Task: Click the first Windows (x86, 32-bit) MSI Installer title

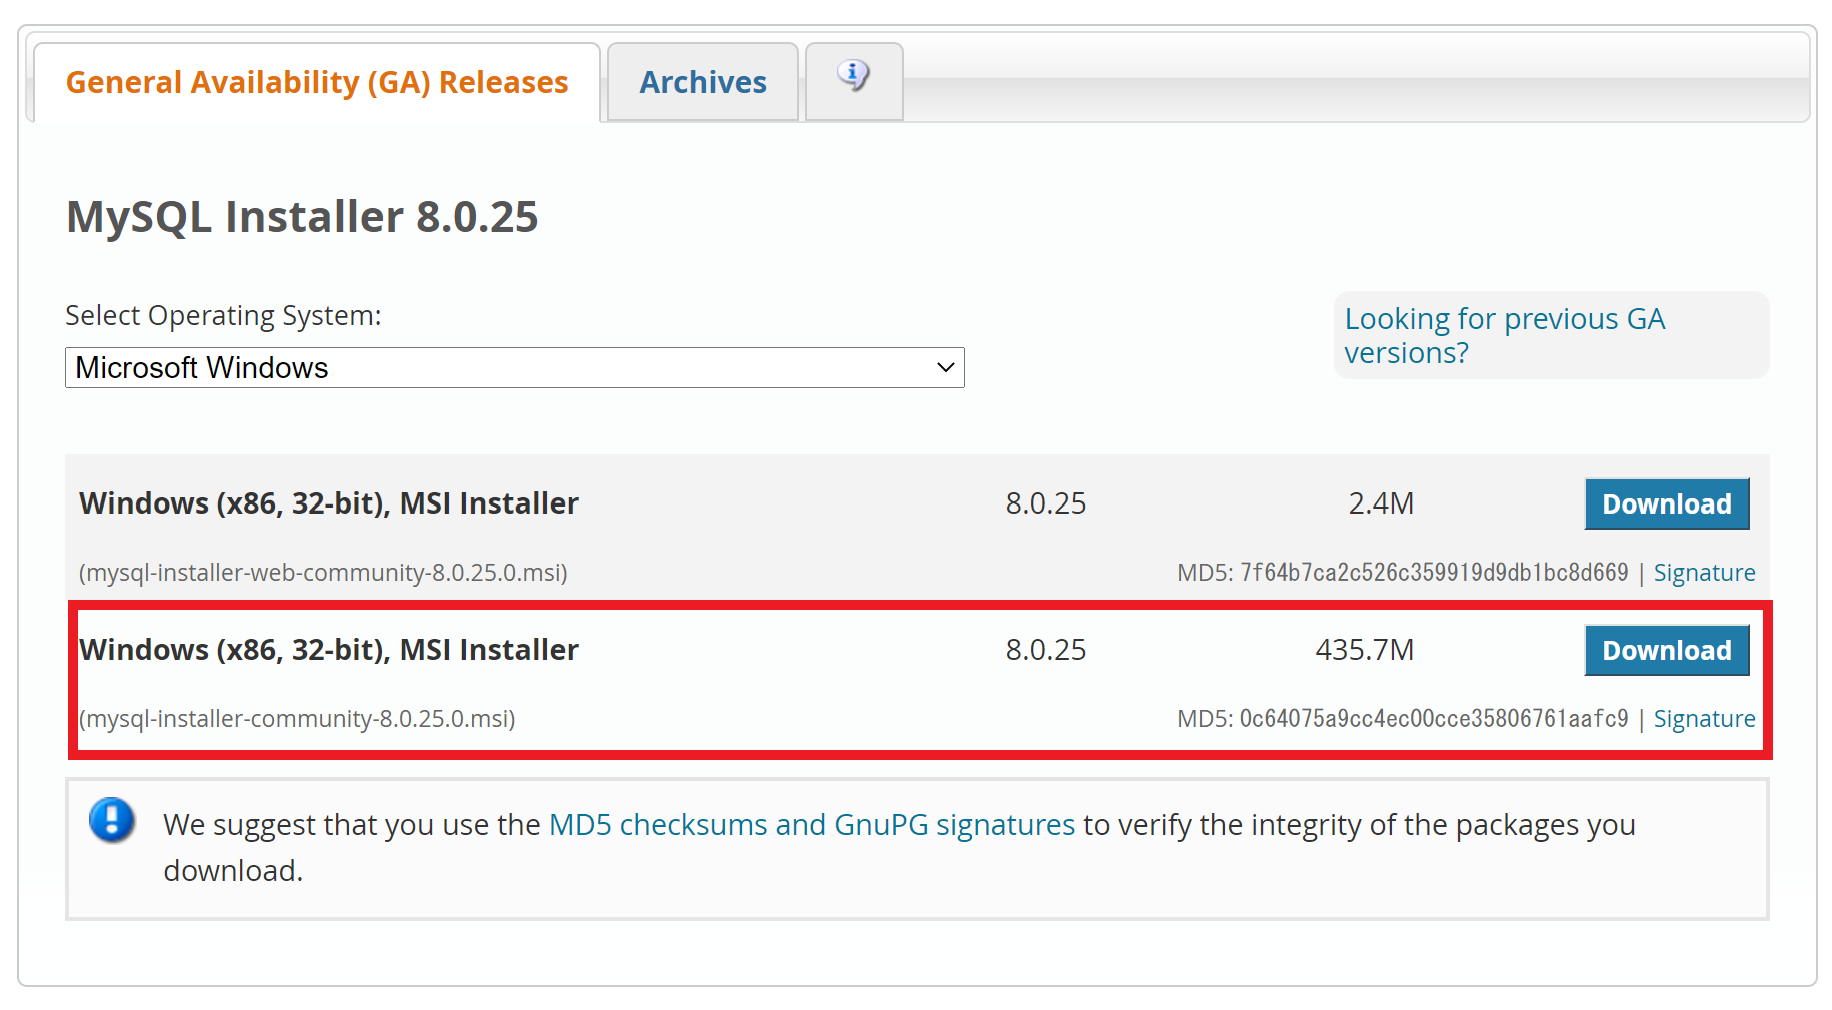Action: pyautogui.click(x=328, y=504)
